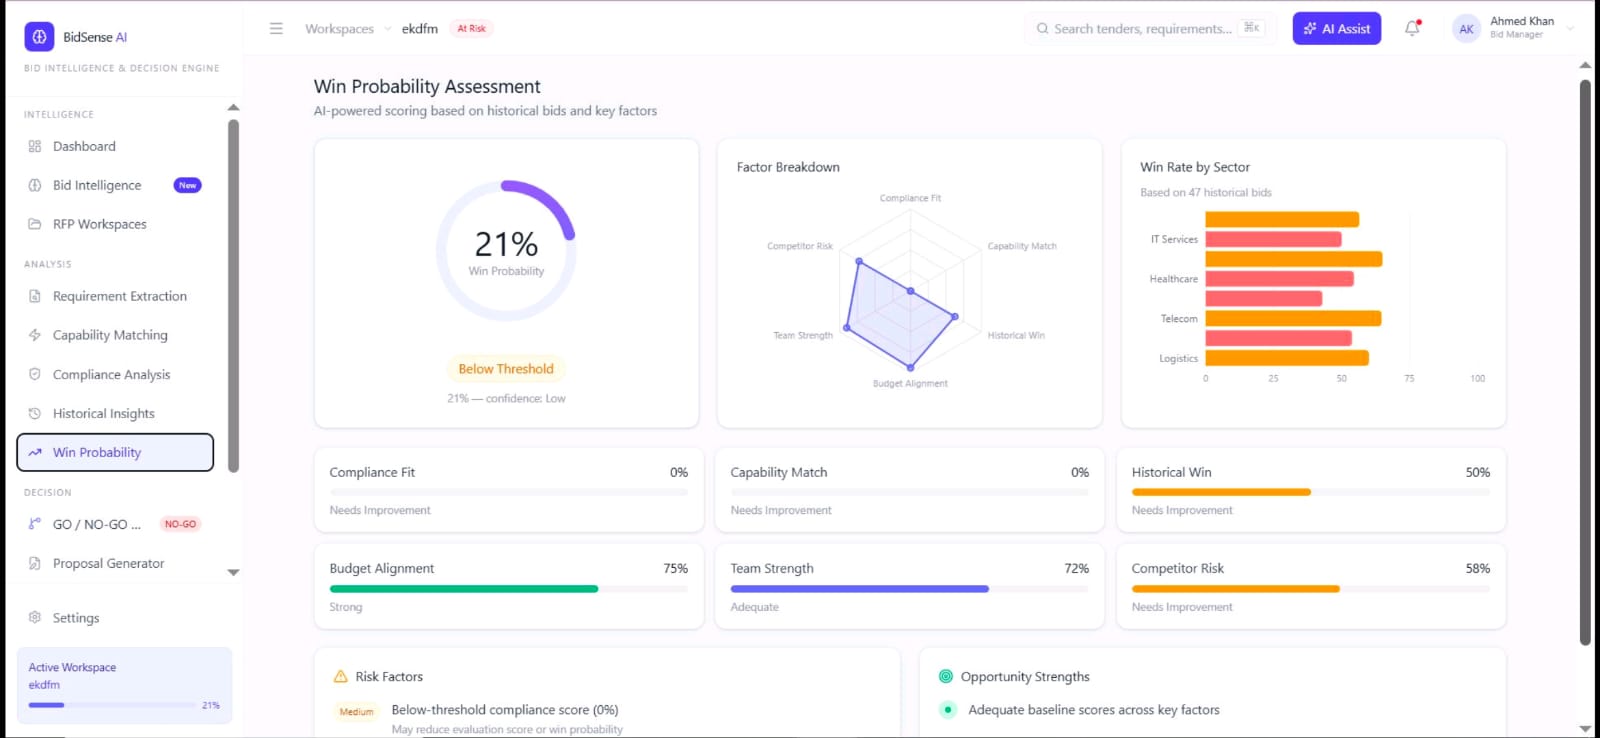Select Requirement Extraction in sidebar
The height and width of the screenshot is (738, 1600).
click(116, 296)
